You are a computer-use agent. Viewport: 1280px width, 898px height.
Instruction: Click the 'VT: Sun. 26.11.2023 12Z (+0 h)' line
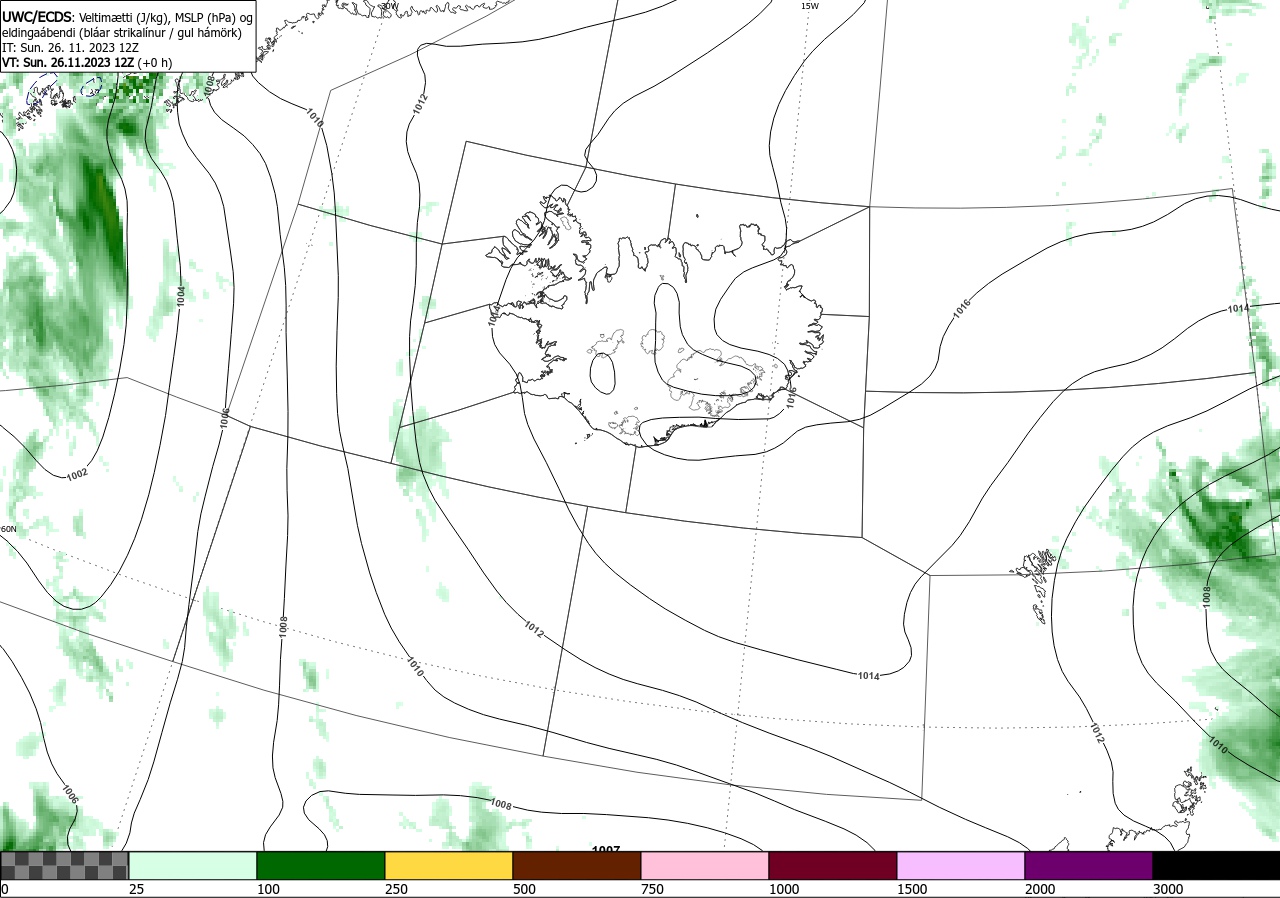point(87,62)
